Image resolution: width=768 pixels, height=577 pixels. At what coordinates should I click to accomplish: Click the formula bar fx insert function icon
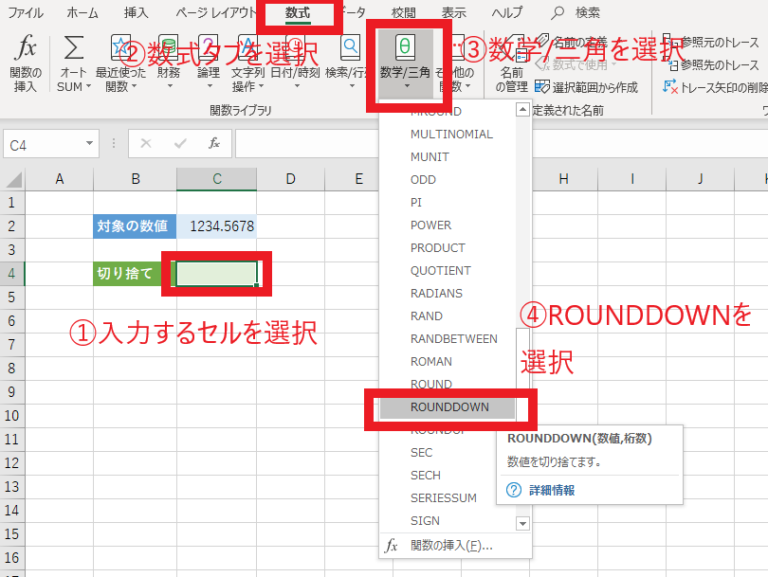point(214,143)
